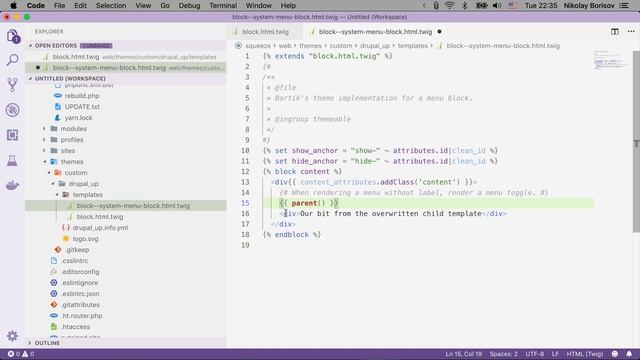Open the Terminal menu
The image size is (640, 360).
tap(223, 5)
